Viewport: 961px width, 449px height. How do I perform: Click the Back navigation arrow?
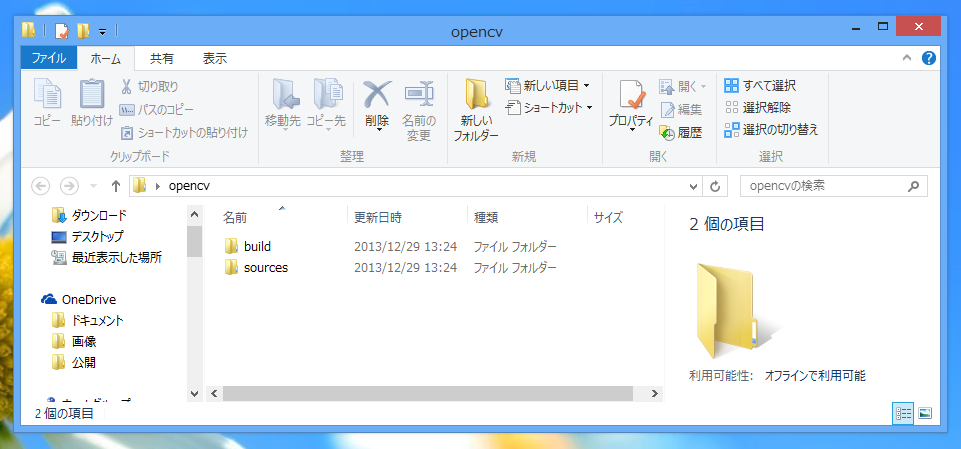40,186
